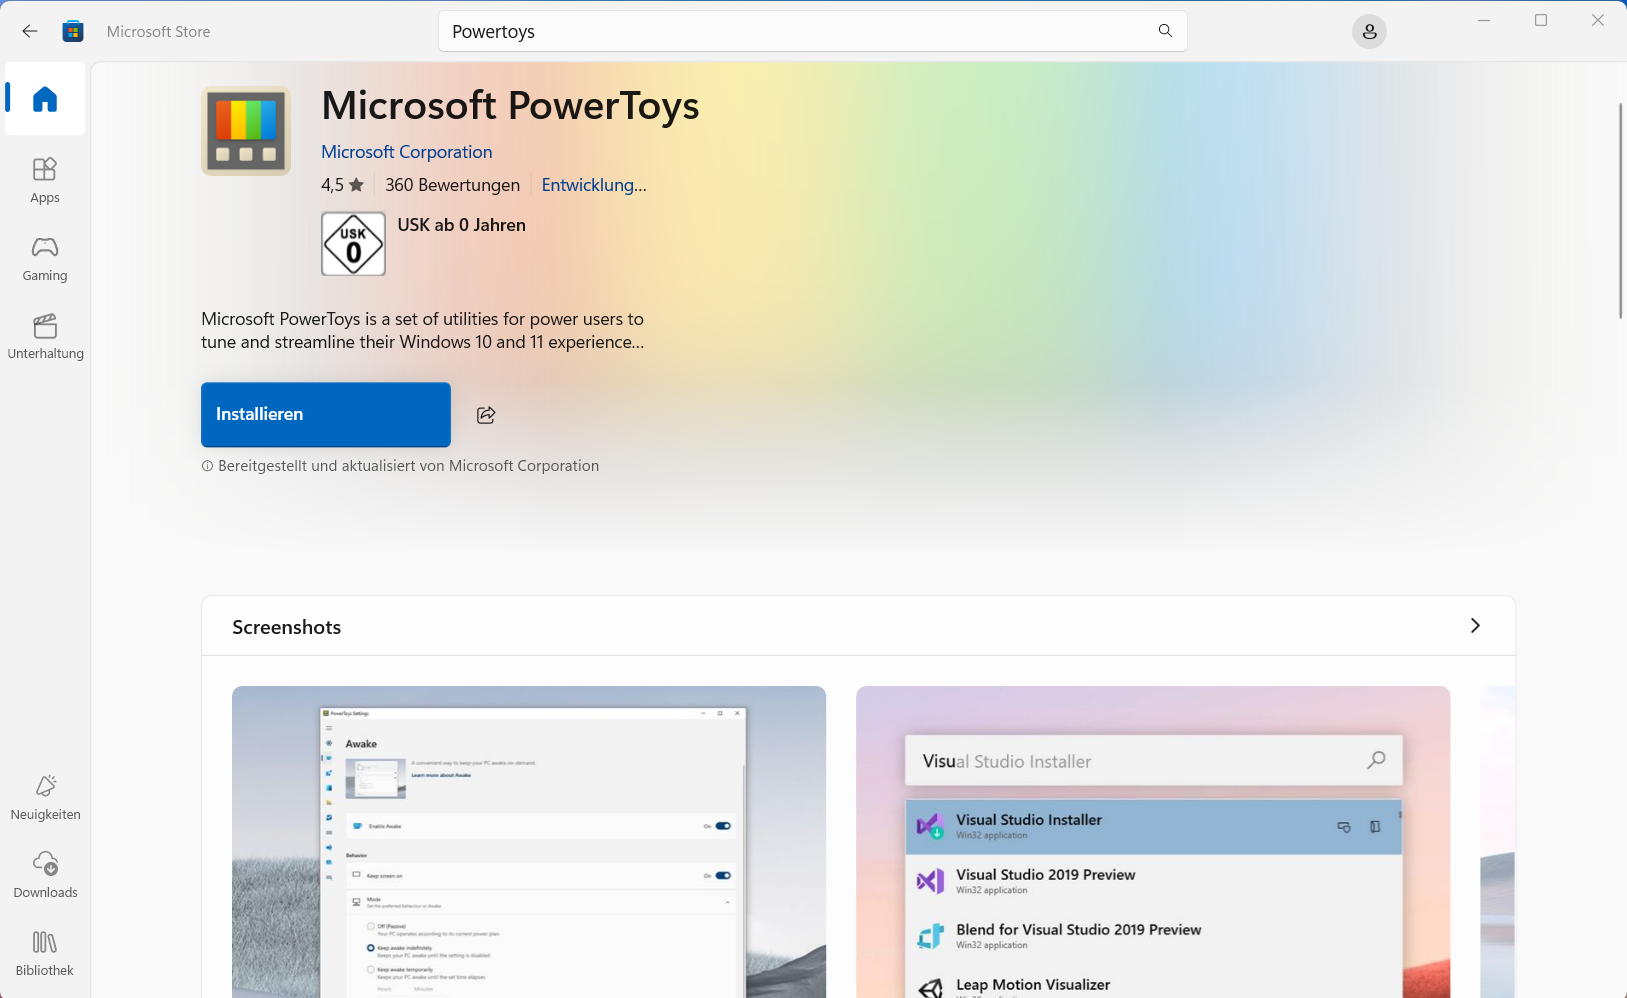Click the PowerToys app logo
This screenshot has width=1627, height=998.
[x=246, y=131]
